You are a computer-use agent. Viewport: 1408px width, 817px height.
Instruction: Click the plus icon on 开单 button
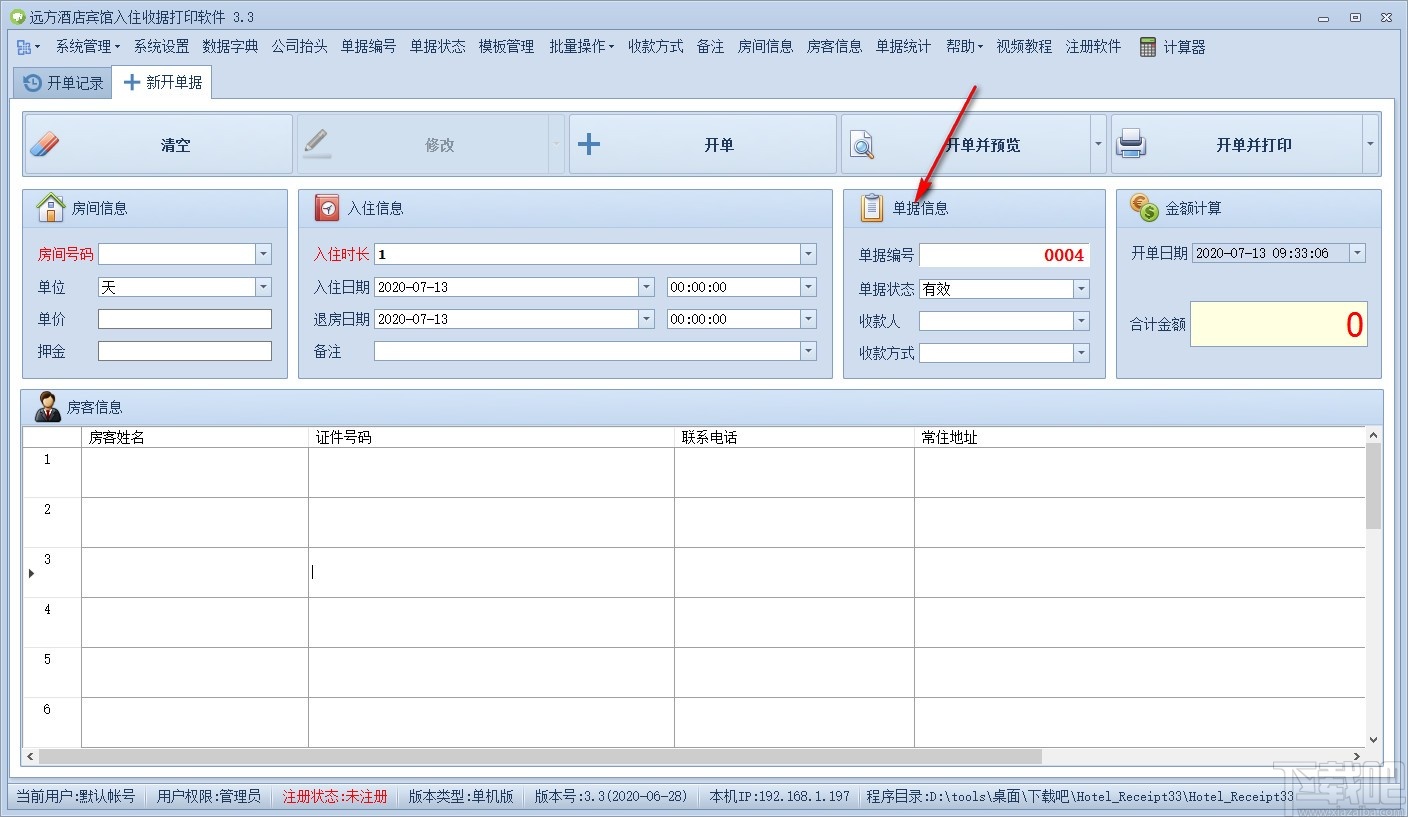(589, 145)
